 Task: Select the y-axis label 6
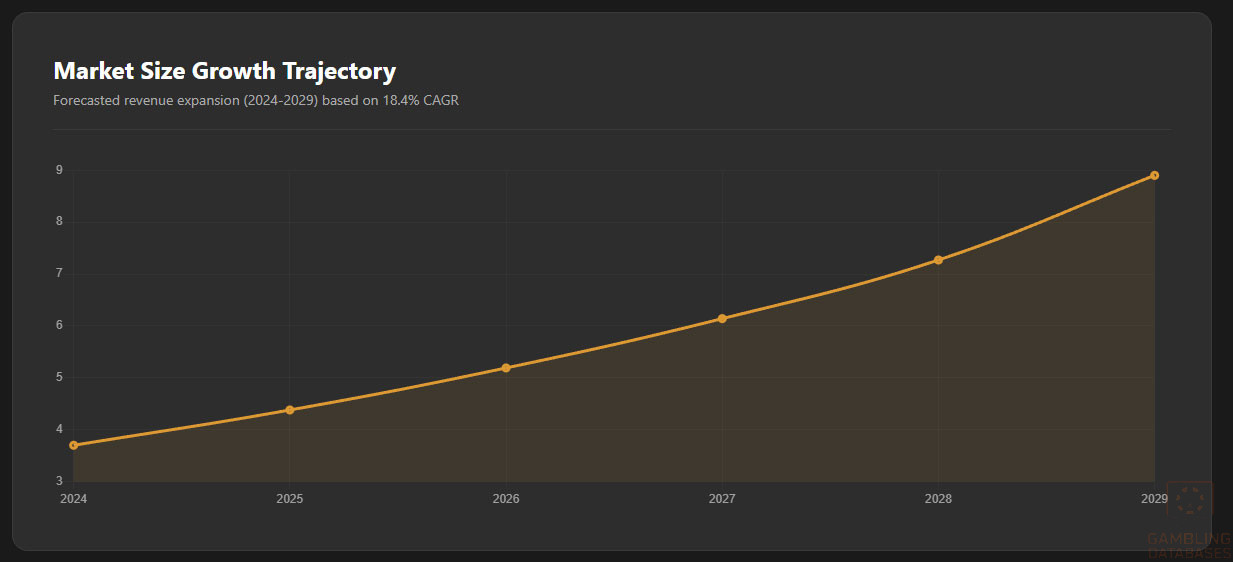59,326
